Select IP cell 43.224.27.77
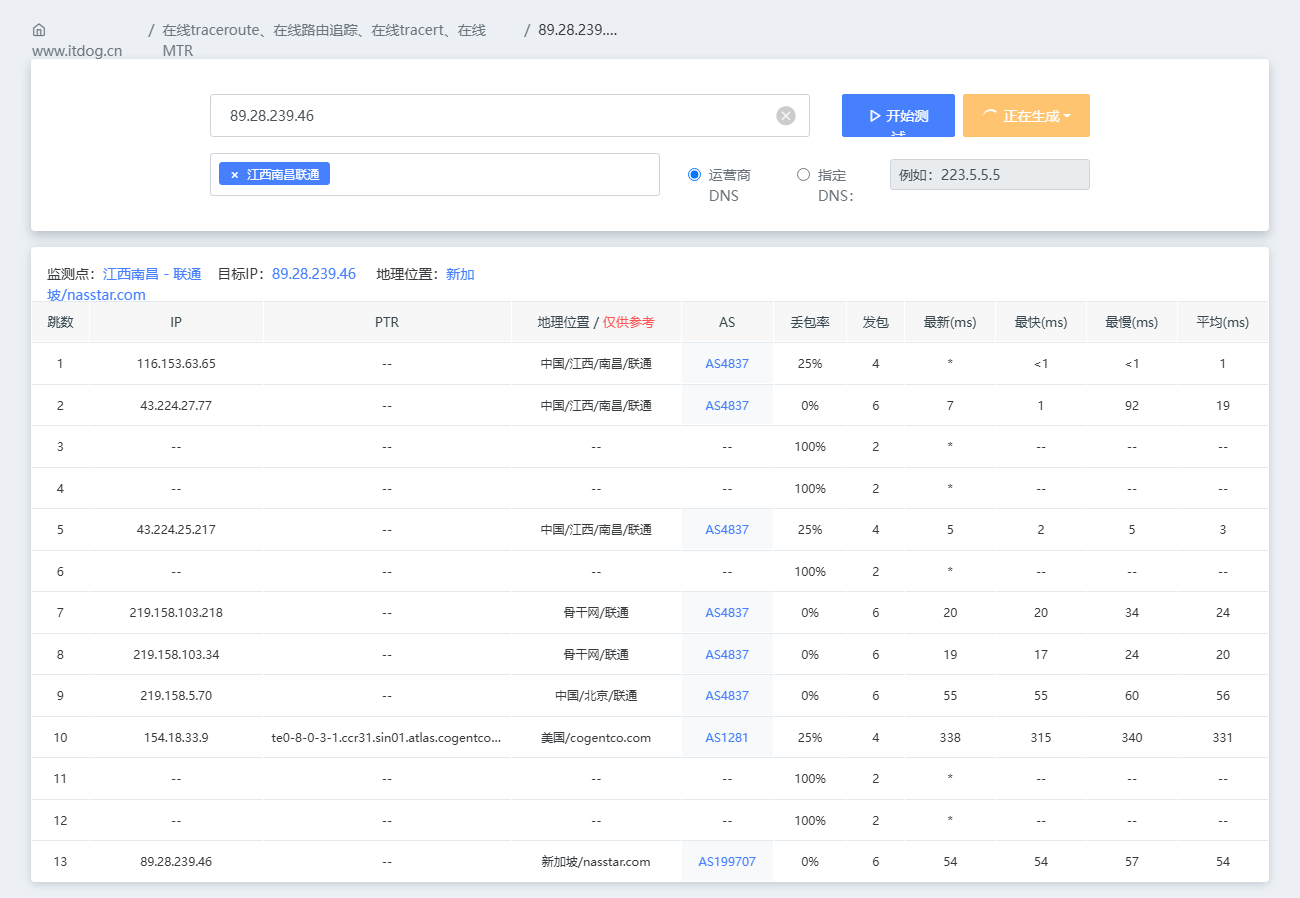This screenshot has height=898, width=1300. pyautogui.click(x=176, y=406)
